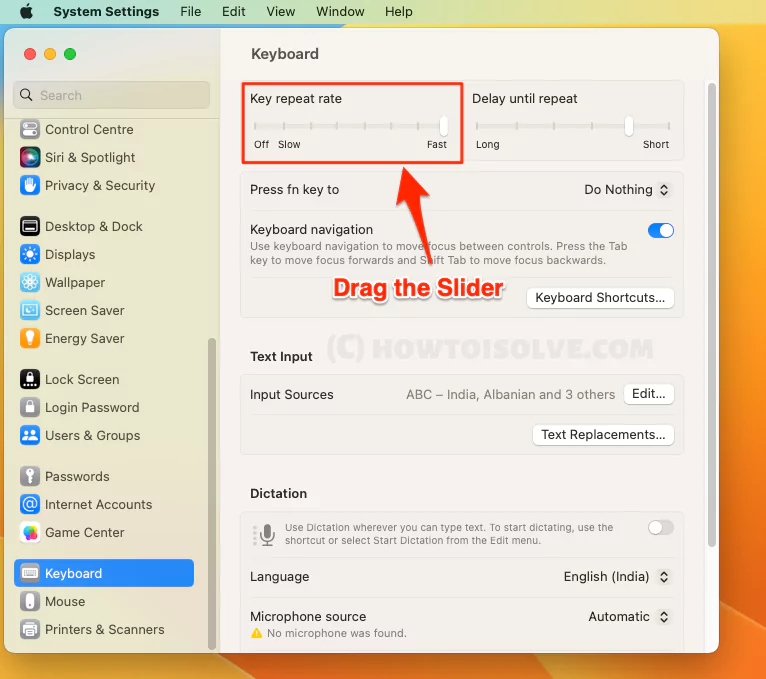
Task: Select the Siri & Spotlight icon
Action: coord(30,157)
